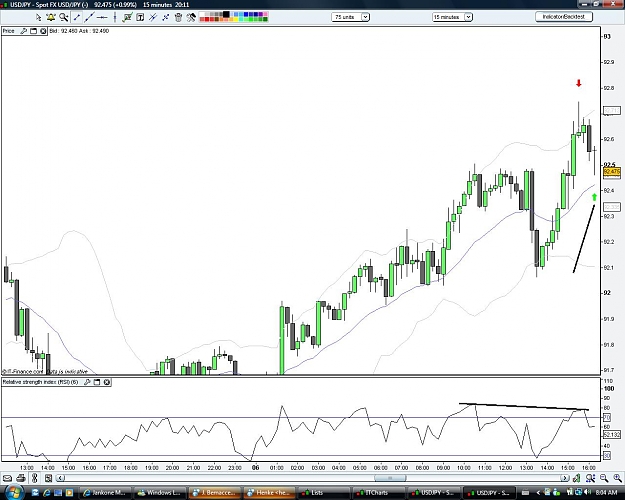Viewport: 625px width, 500px height.
Task: Click the zoom in magnifier icon
Action: (617, 478)
